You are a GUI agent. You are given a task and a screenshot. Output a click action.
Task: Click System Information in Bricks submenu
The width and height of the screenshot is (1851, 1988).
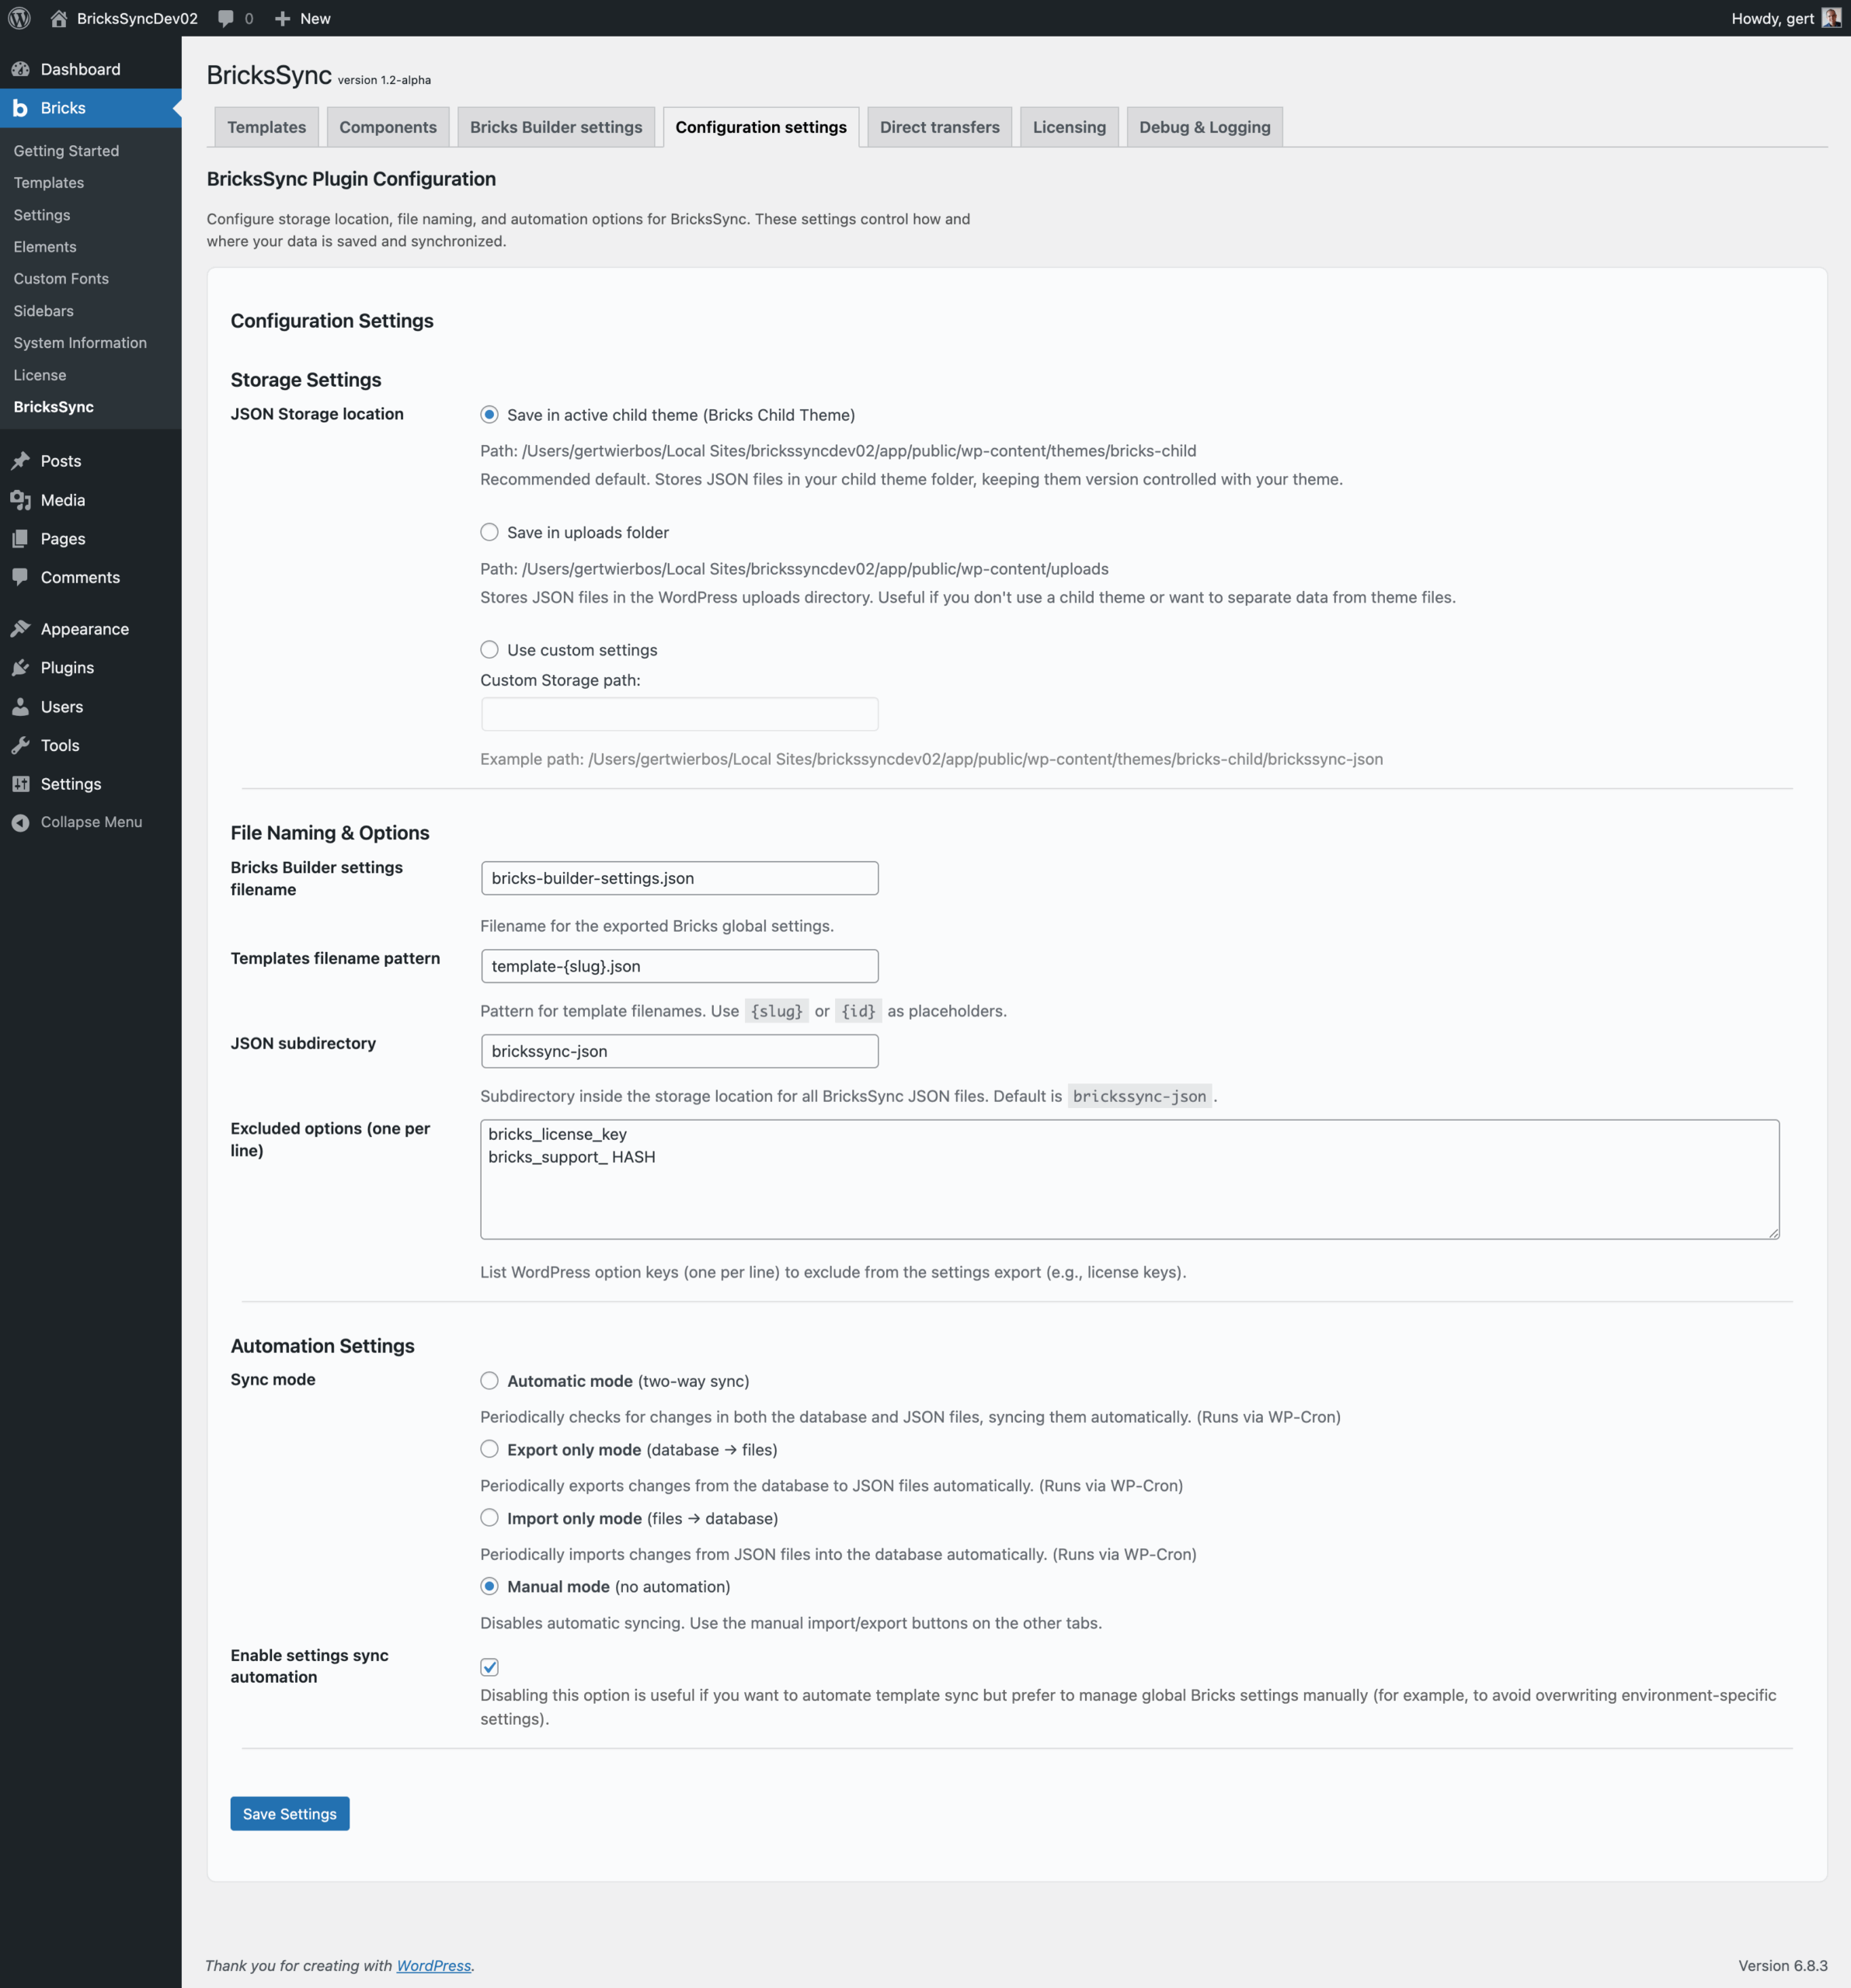pyautogui.click(x=80, y=343)
